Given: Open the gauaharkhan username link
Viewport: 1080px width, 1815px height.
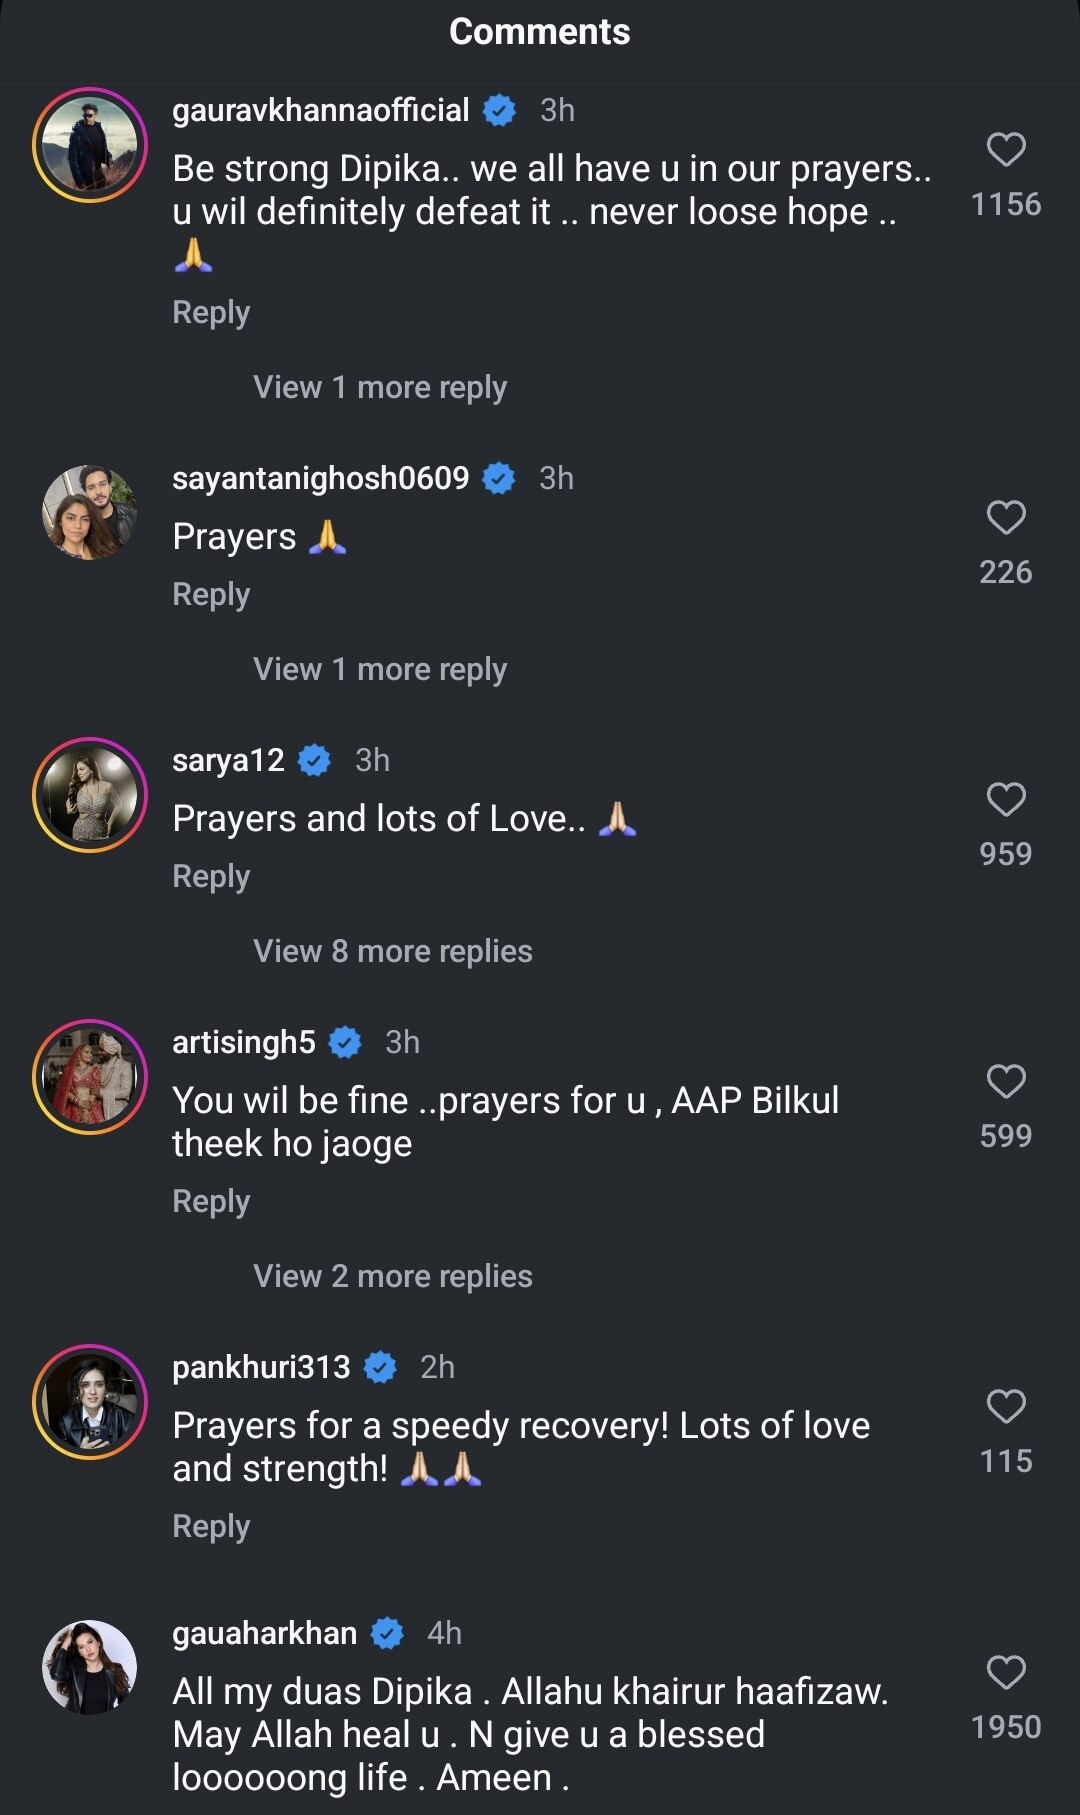Looking at the screenshot, I should (x=264, y=1633).
